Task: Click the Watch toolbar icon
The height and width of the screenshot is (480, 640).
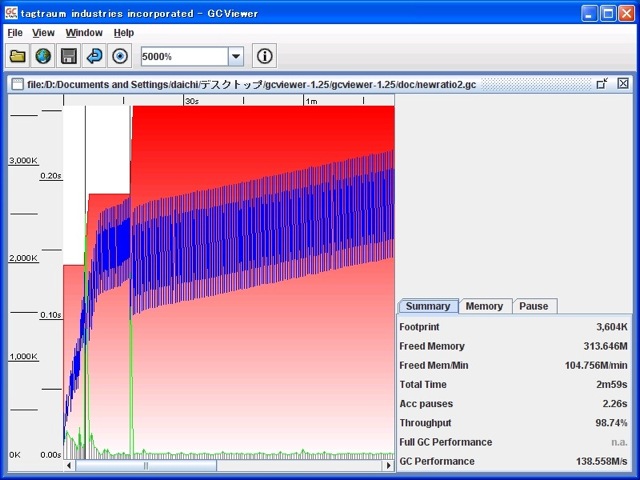Action: click(120, 57)
